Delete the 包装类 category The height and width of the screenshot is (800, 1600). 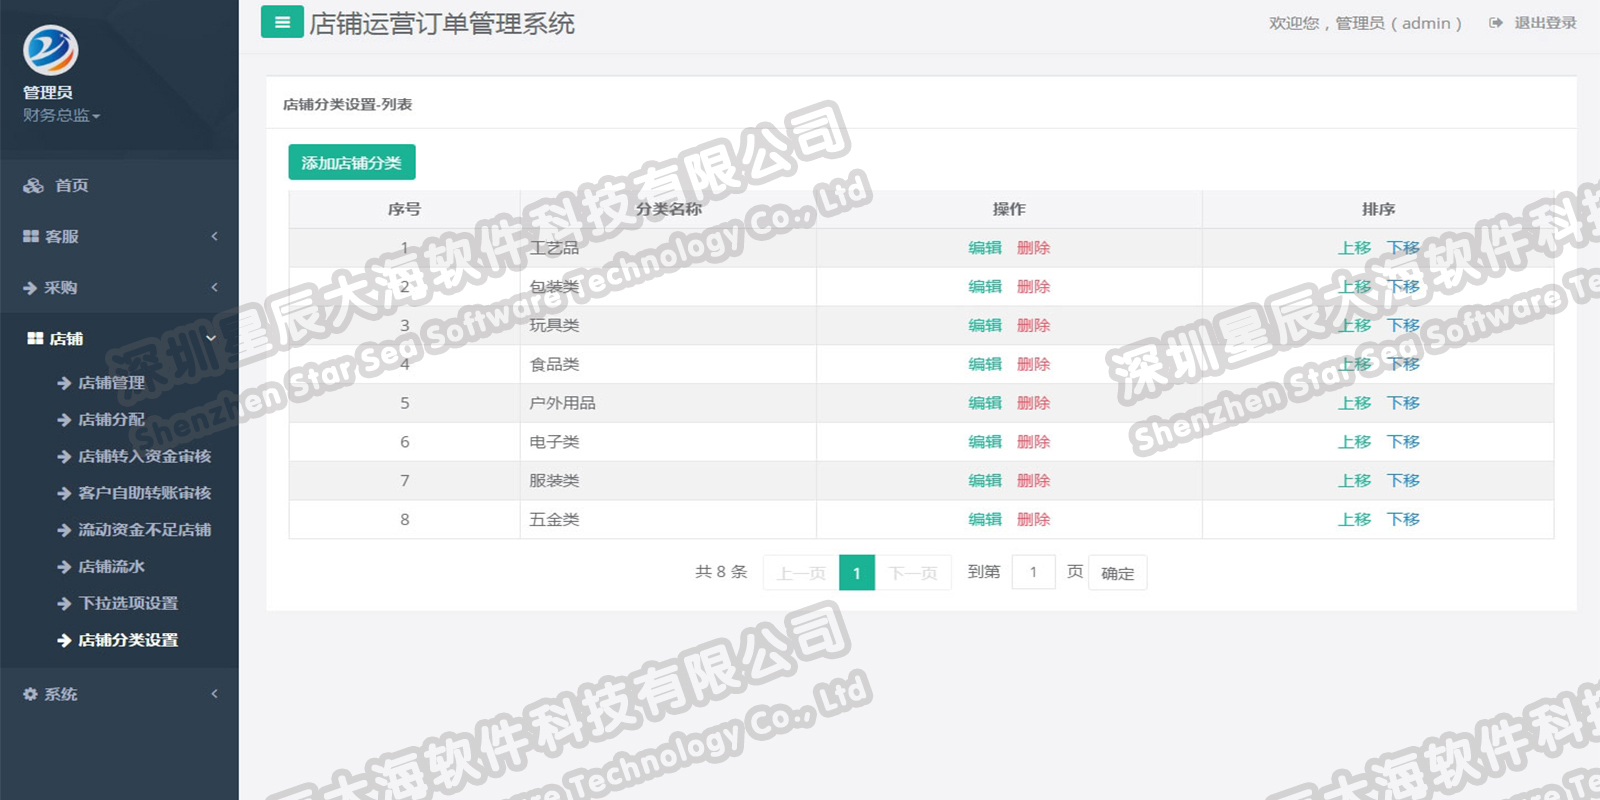point(1033,287)
